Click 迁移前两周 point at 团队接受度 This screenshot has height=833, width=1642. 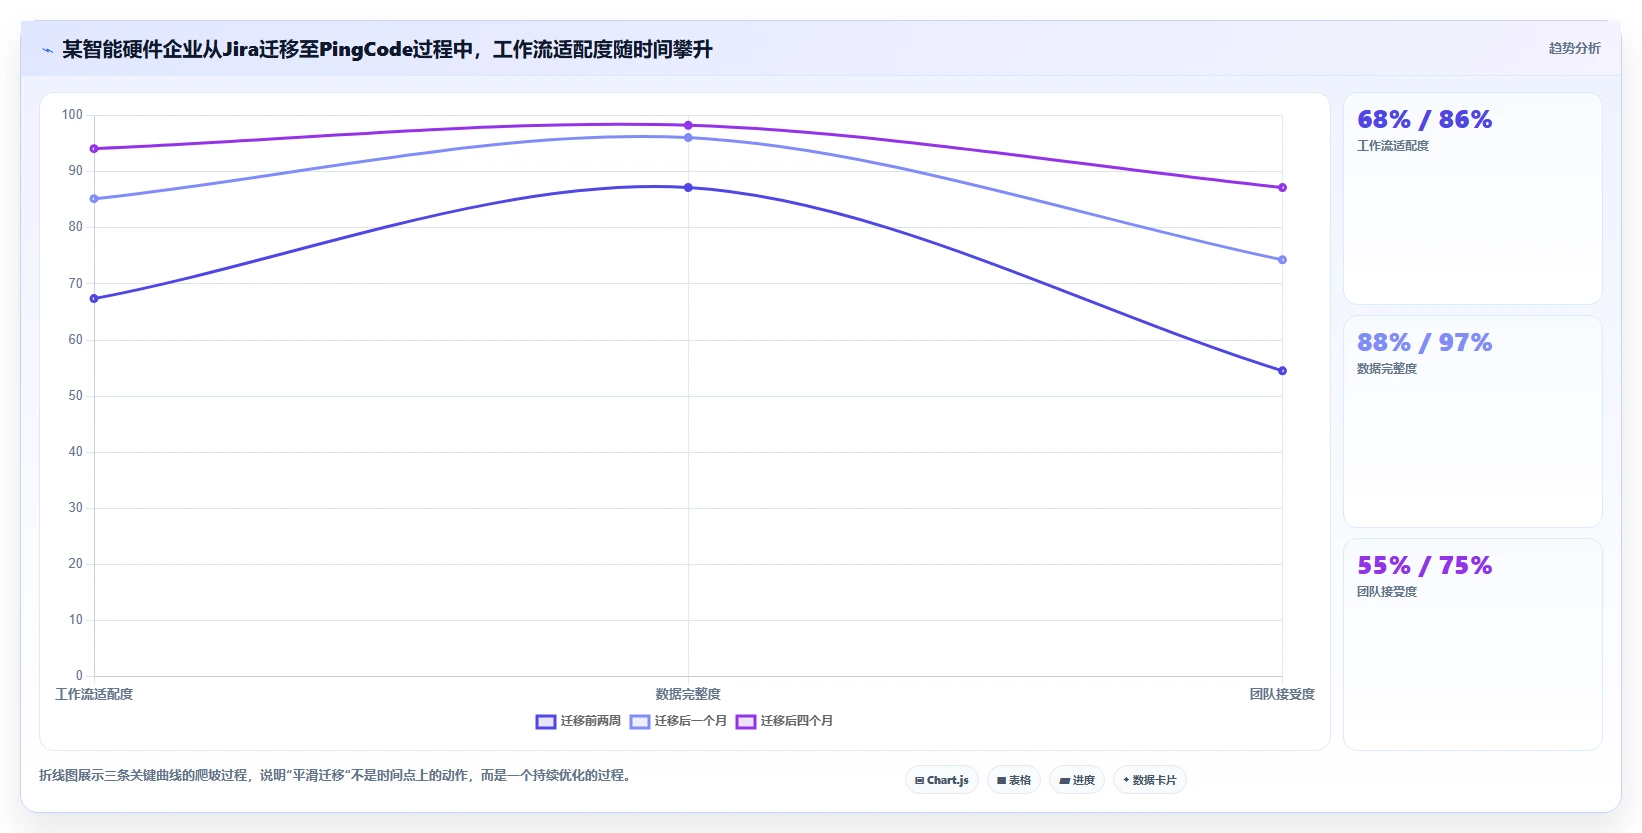point(1282,371)
